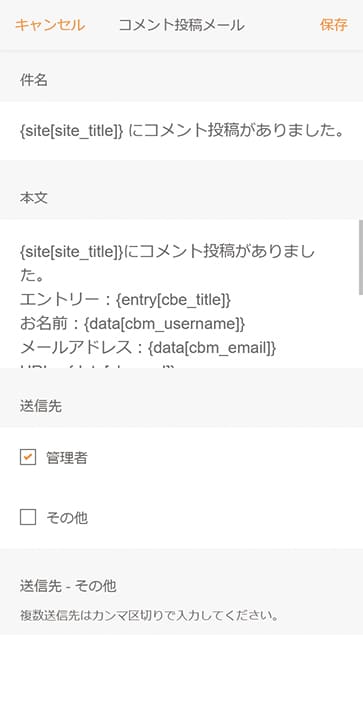Click the 本文 section header
This screenshot has width=363, height=704.
coord(34,198)
